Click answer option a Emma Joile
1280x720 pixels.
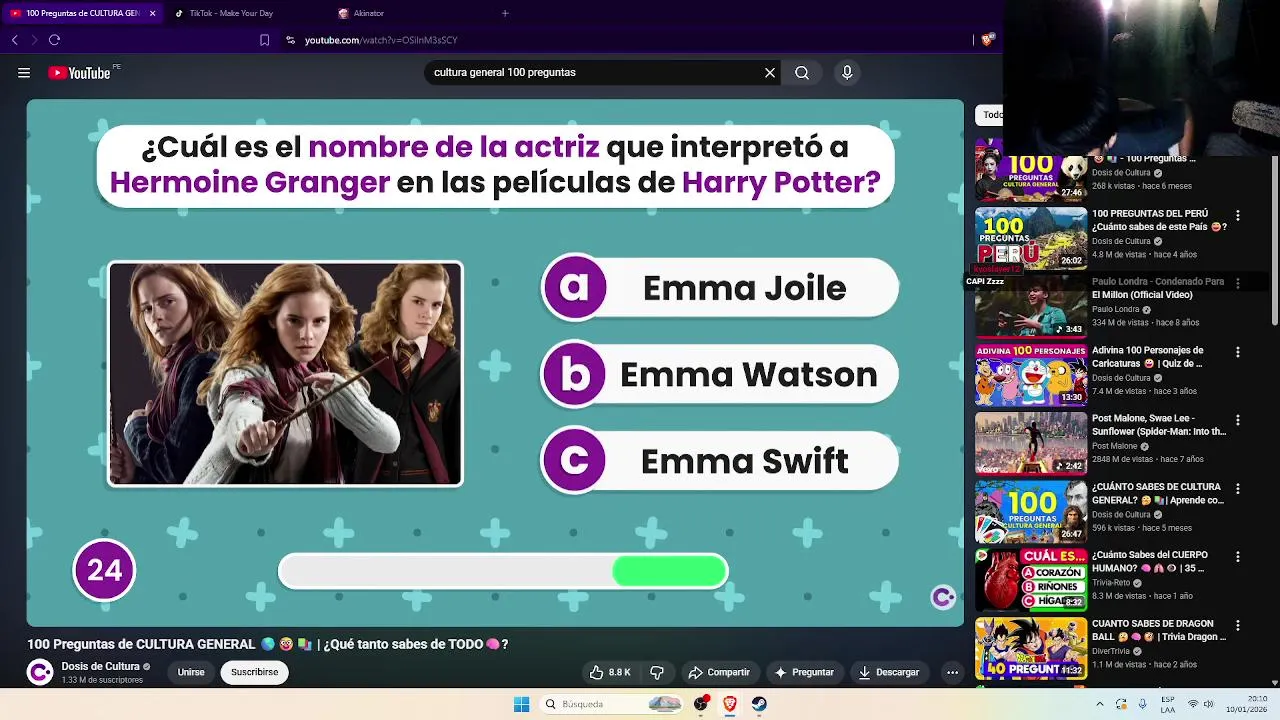coord(720,288)
